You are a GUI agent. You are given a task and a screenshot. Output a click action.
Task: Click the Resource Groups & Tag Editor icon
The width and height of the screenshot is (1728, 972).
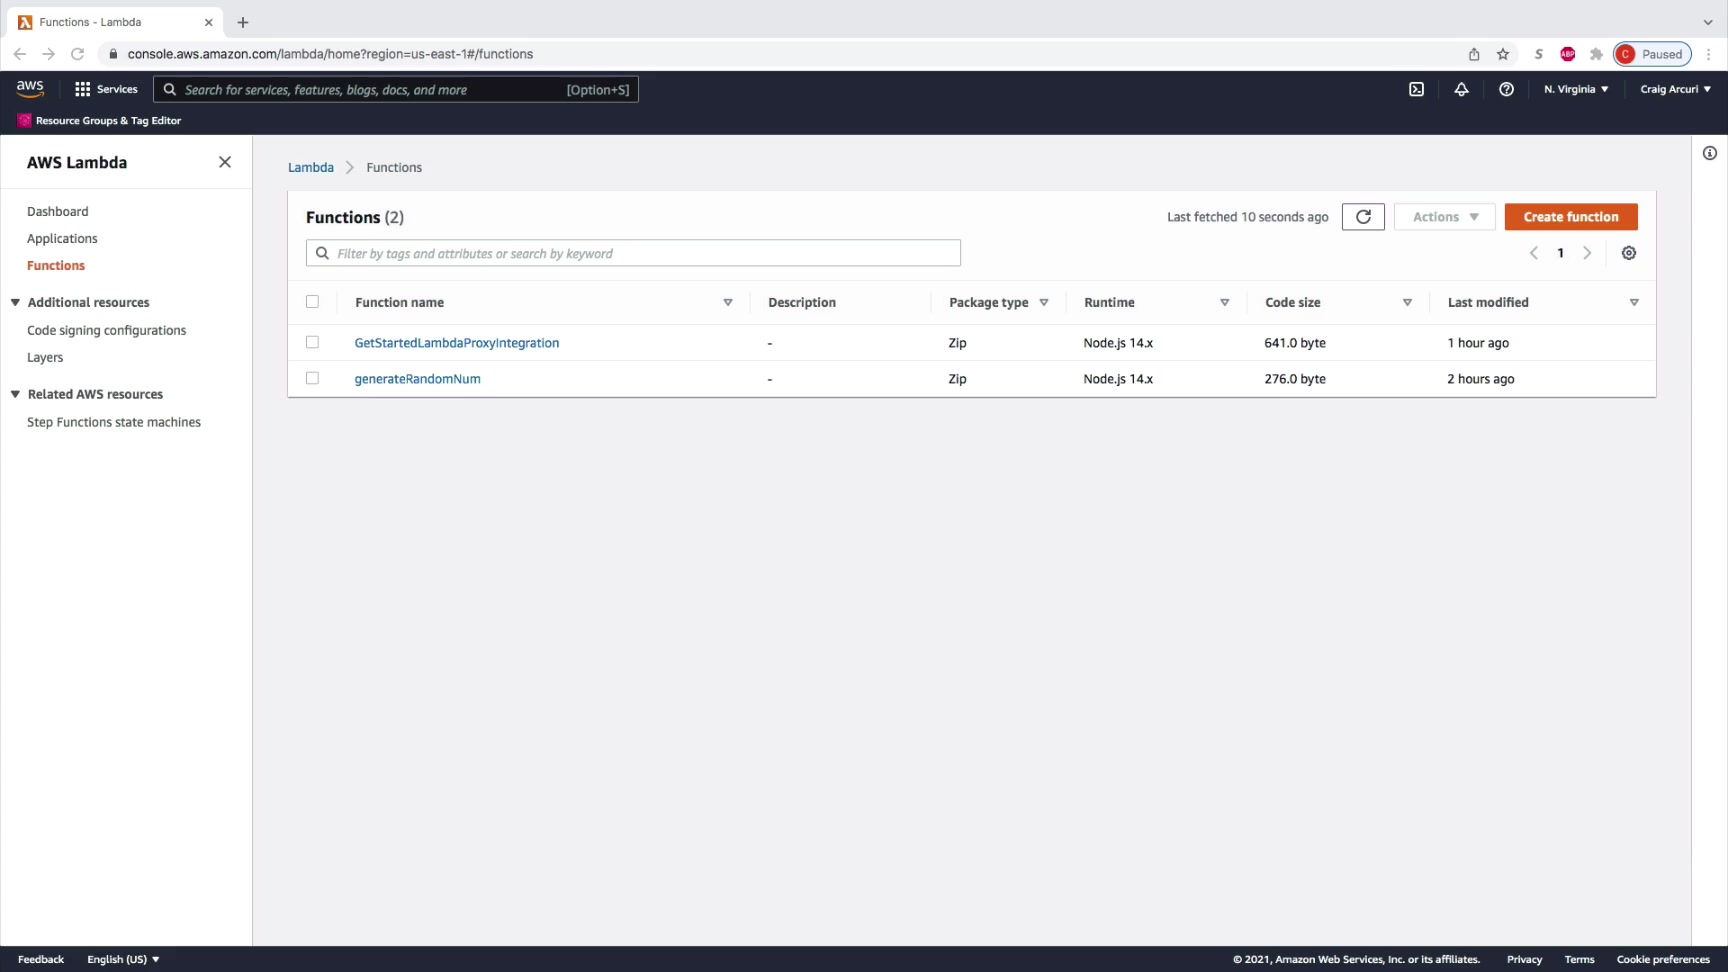click(x=24, y=120)
